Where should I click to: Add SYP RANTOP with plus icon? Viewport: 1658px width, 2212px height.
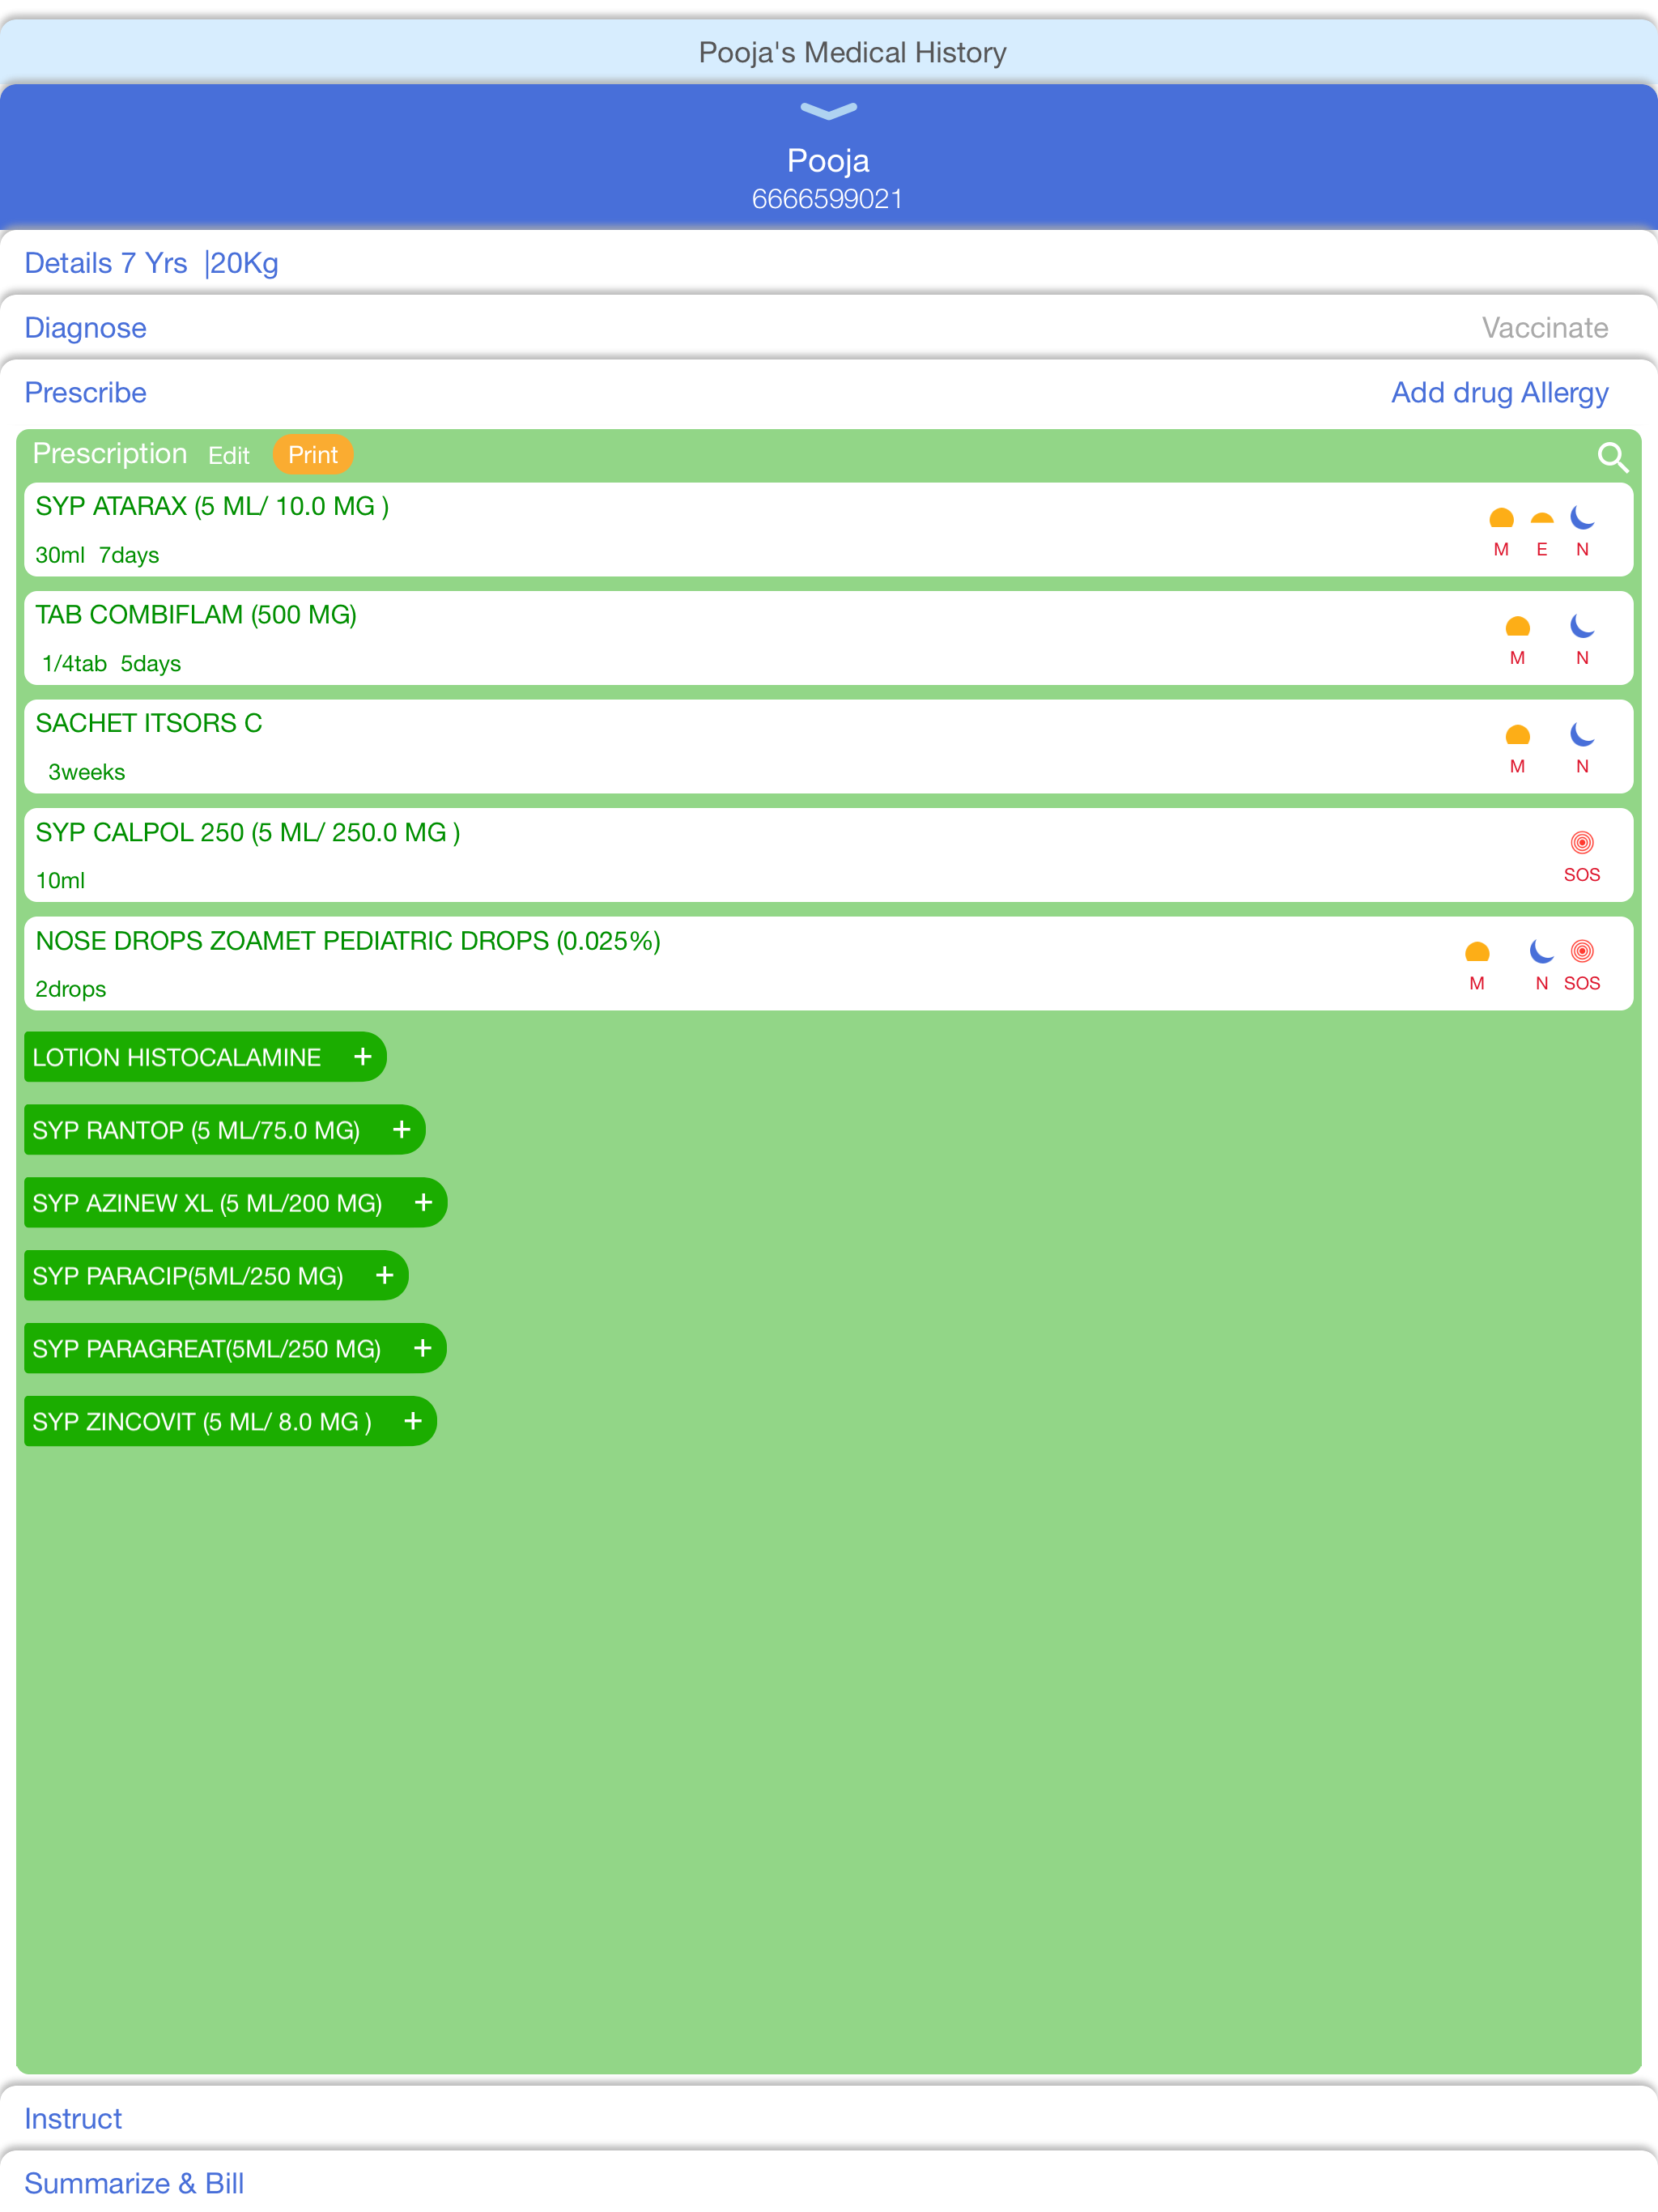pyautogui.click(x=402, y=1129)
